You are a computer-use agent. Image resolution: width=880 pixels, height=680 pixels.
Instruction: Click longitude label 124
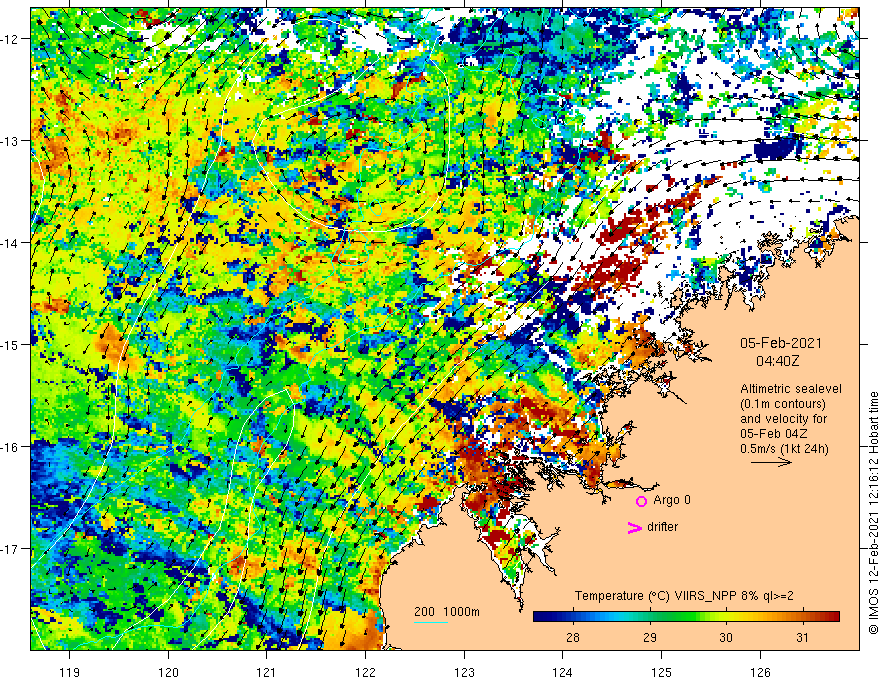click(563, 672)
